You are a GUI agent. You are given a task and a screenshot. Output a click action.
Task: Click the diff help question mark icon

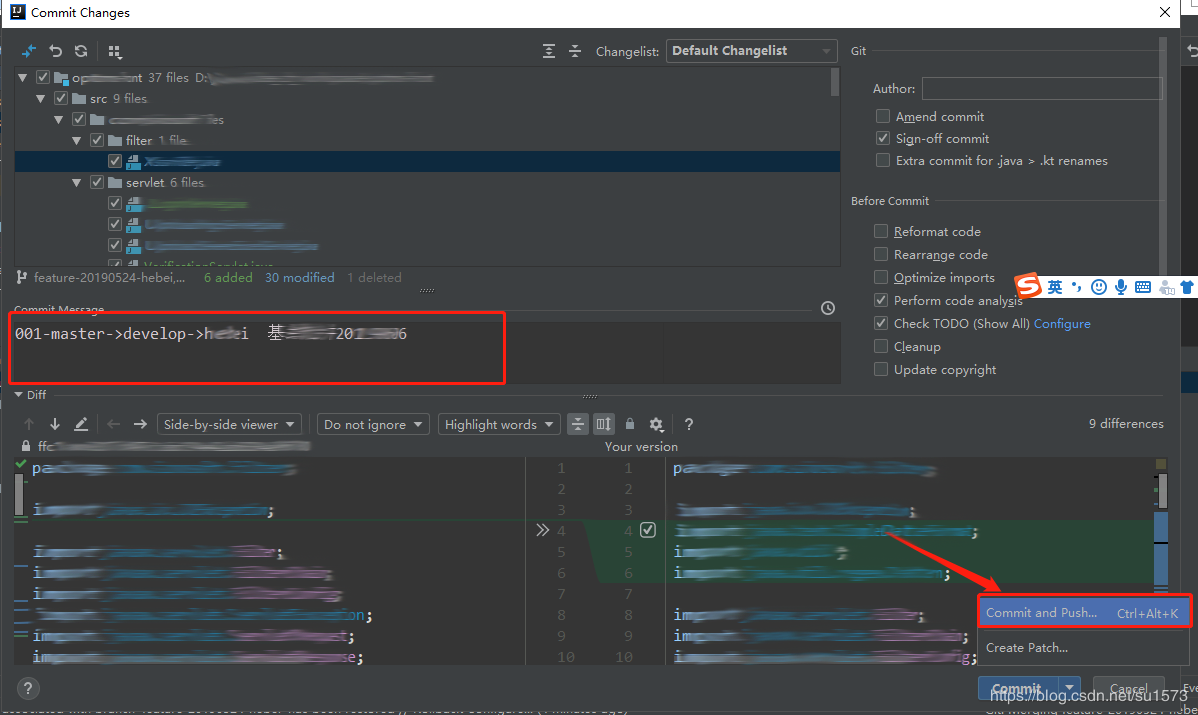(689, 424)
